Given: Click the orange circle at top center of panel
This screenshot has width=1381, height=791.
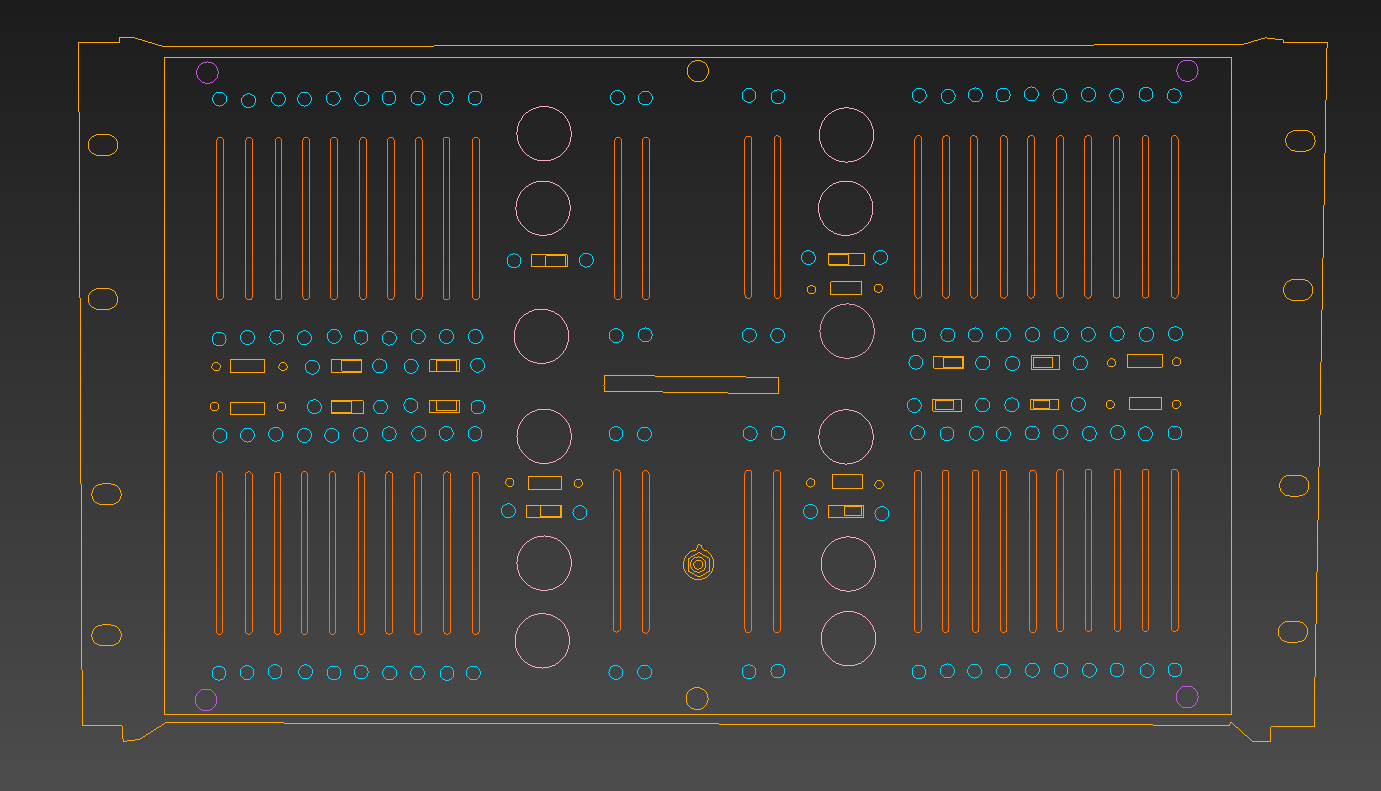Looking at the screenshot, I should click(x=698, y=70).
